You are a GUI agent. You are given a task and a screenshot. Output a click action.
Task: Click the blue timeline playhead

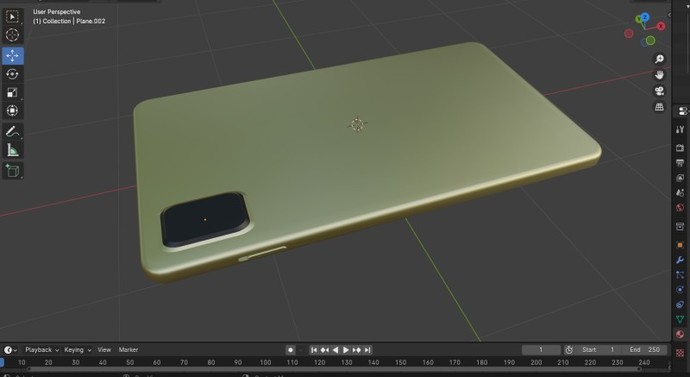click(x=2, y=362)
